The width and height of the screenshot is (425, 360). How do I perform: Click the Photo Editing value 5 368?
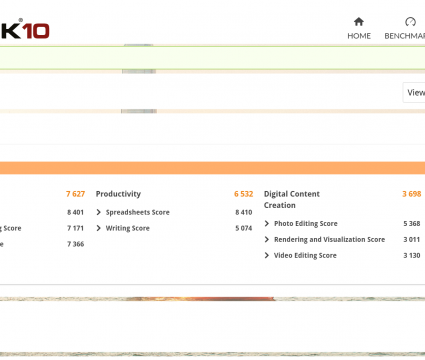pos(412,224)
